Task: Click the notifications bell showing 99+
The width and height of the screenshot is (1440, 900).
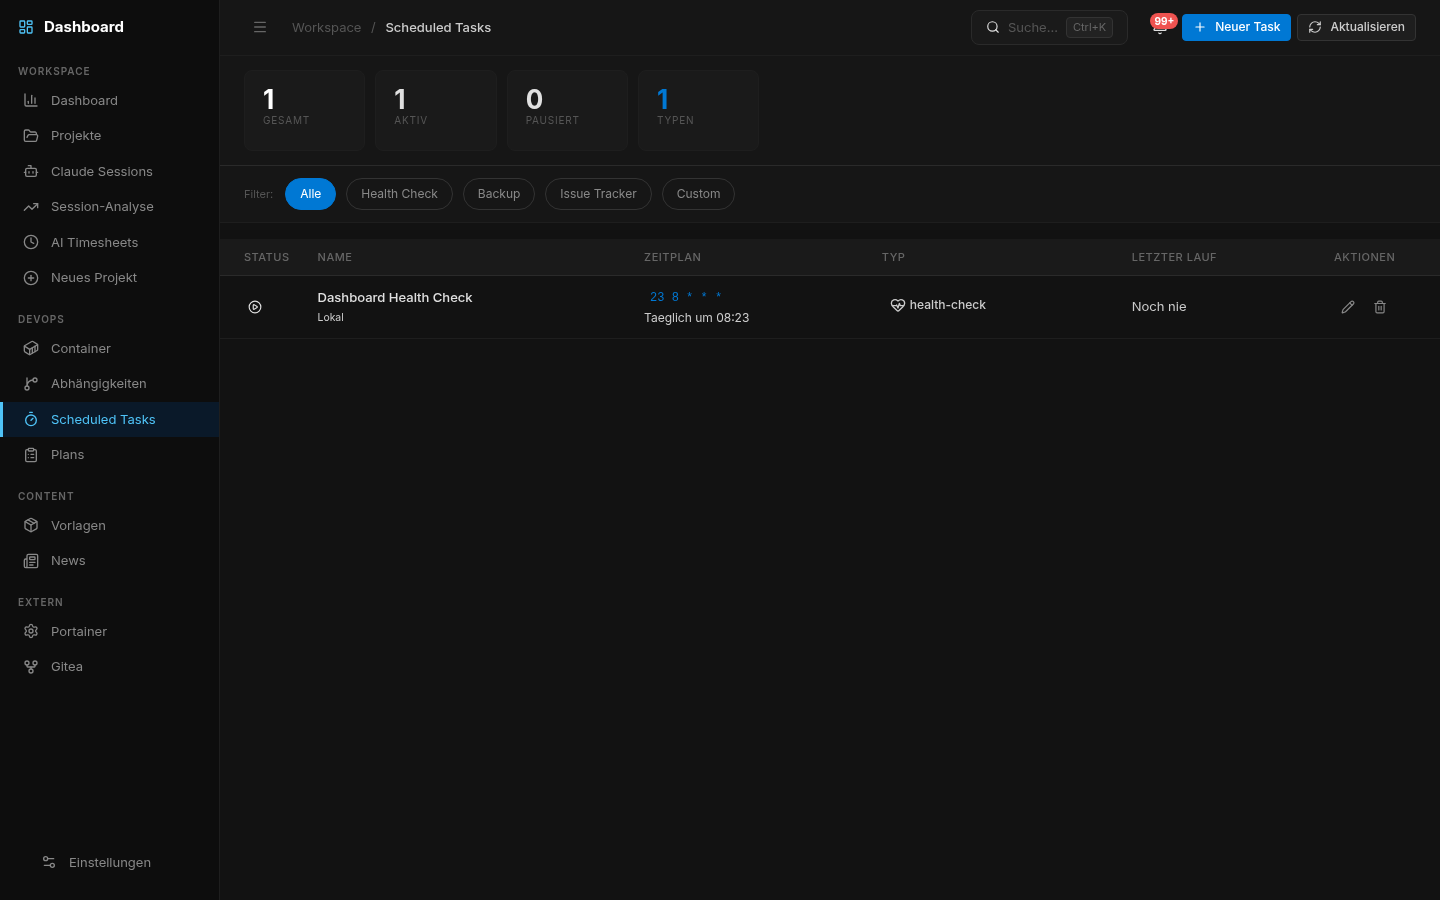Action: (x=1160, y=27)
